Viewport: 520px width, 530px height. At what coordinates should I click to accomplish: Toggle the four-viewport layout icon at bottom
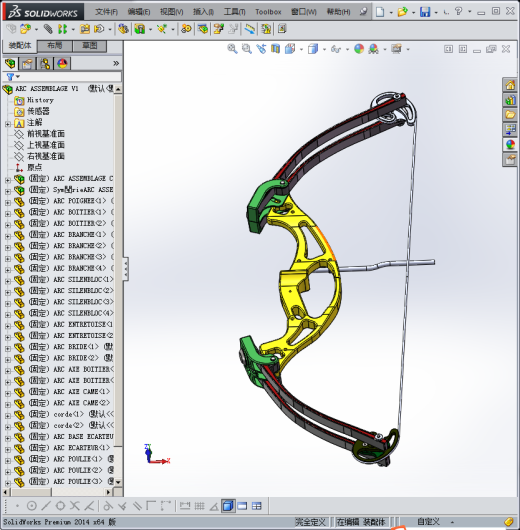pos(257,506)
